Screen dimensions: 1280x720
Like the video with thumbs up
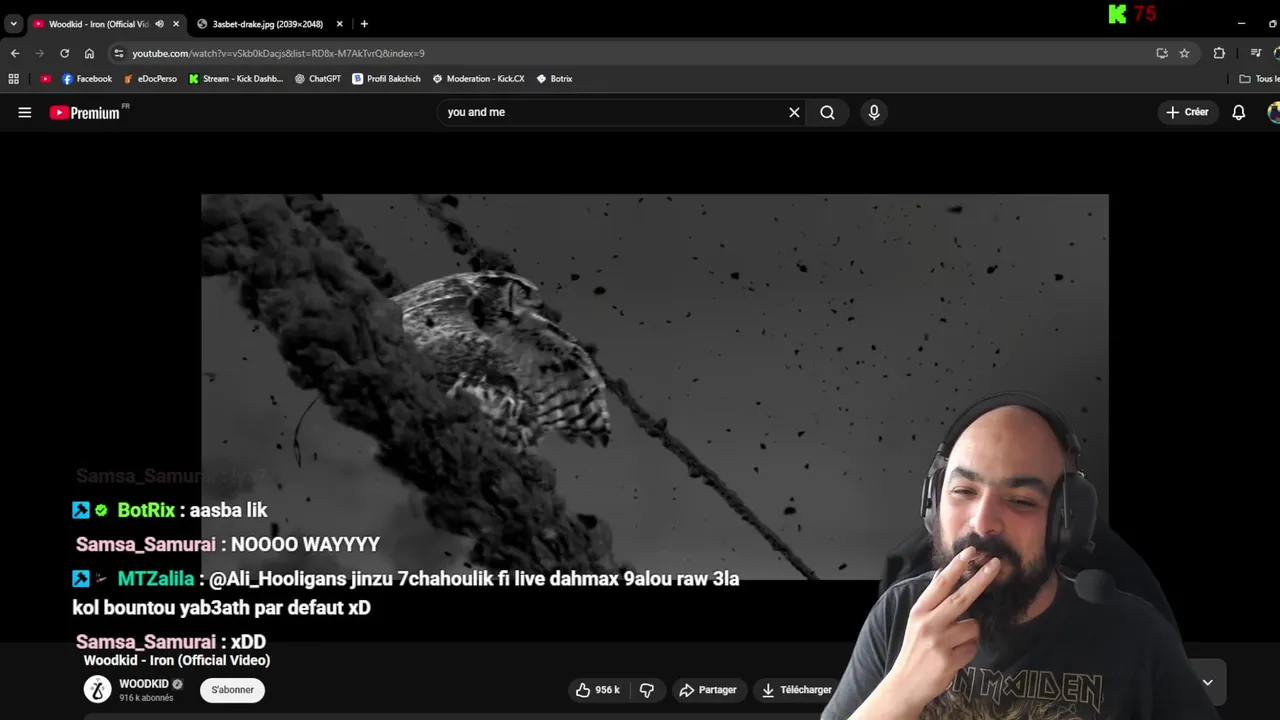598,690
